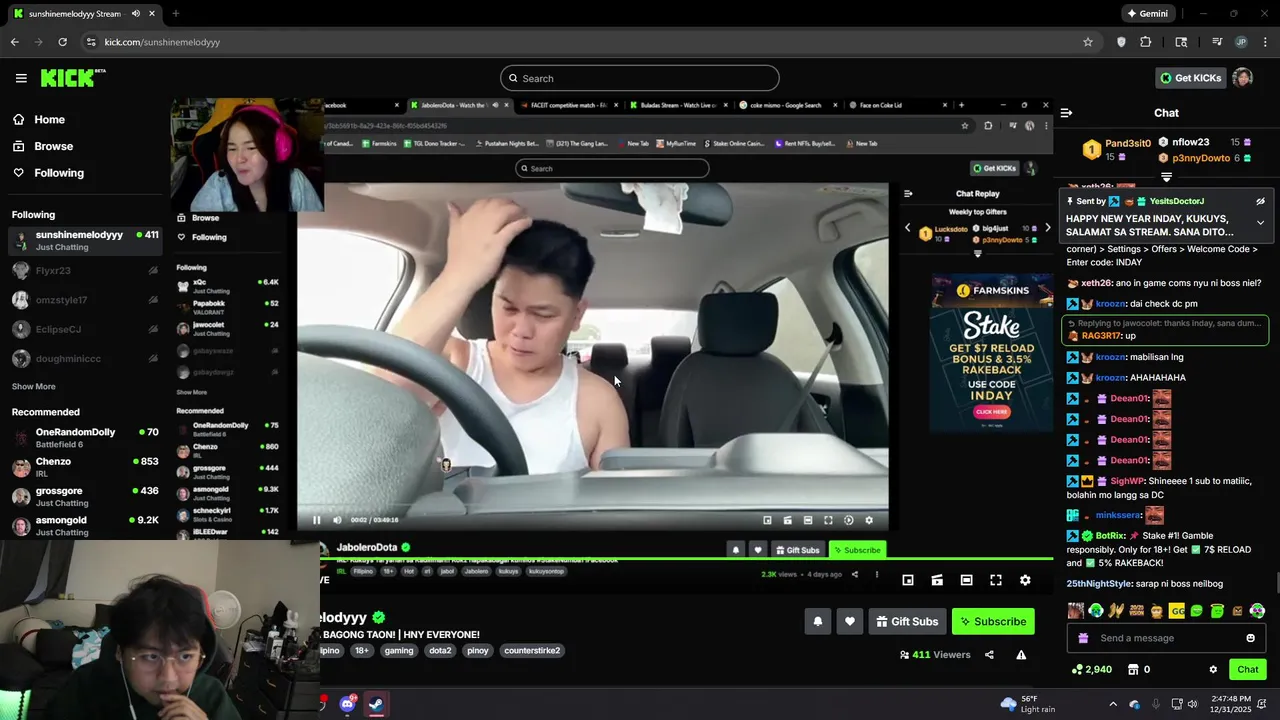Open the taskbar clock and date
This screenshot has height=720, width=1280.
1230,704
